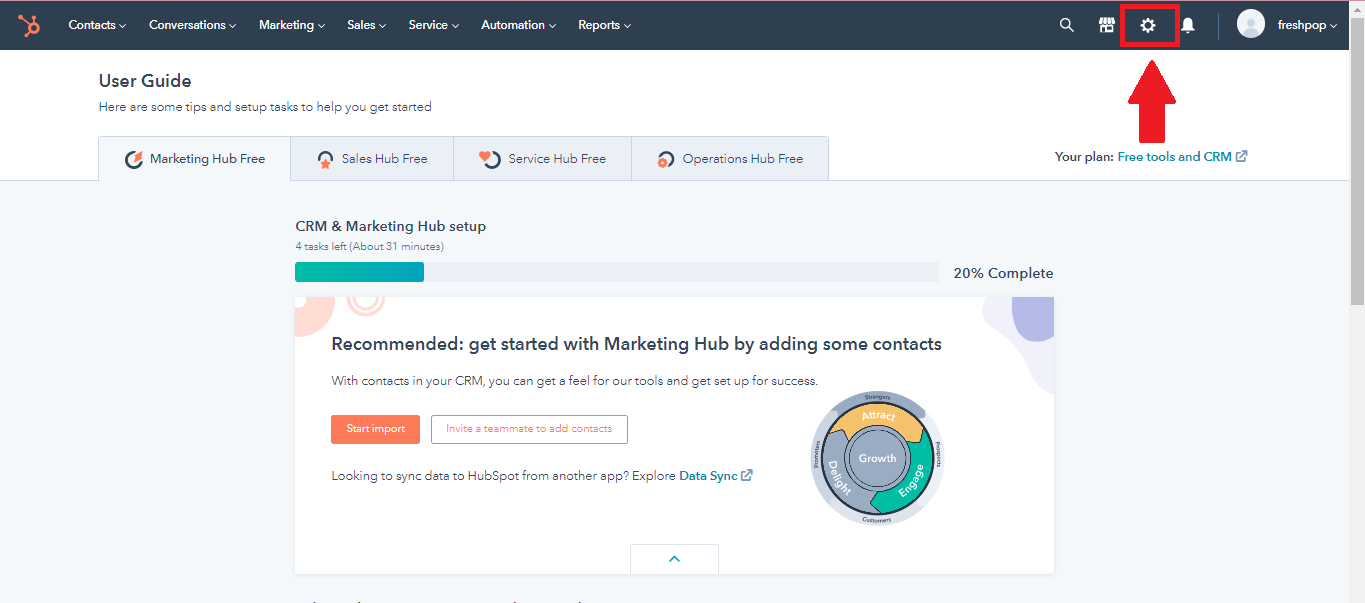Open the Free tools and CRM plan link
Image resolution: width=1365 pixels, height=603 pixels.
pos(1174,157)
